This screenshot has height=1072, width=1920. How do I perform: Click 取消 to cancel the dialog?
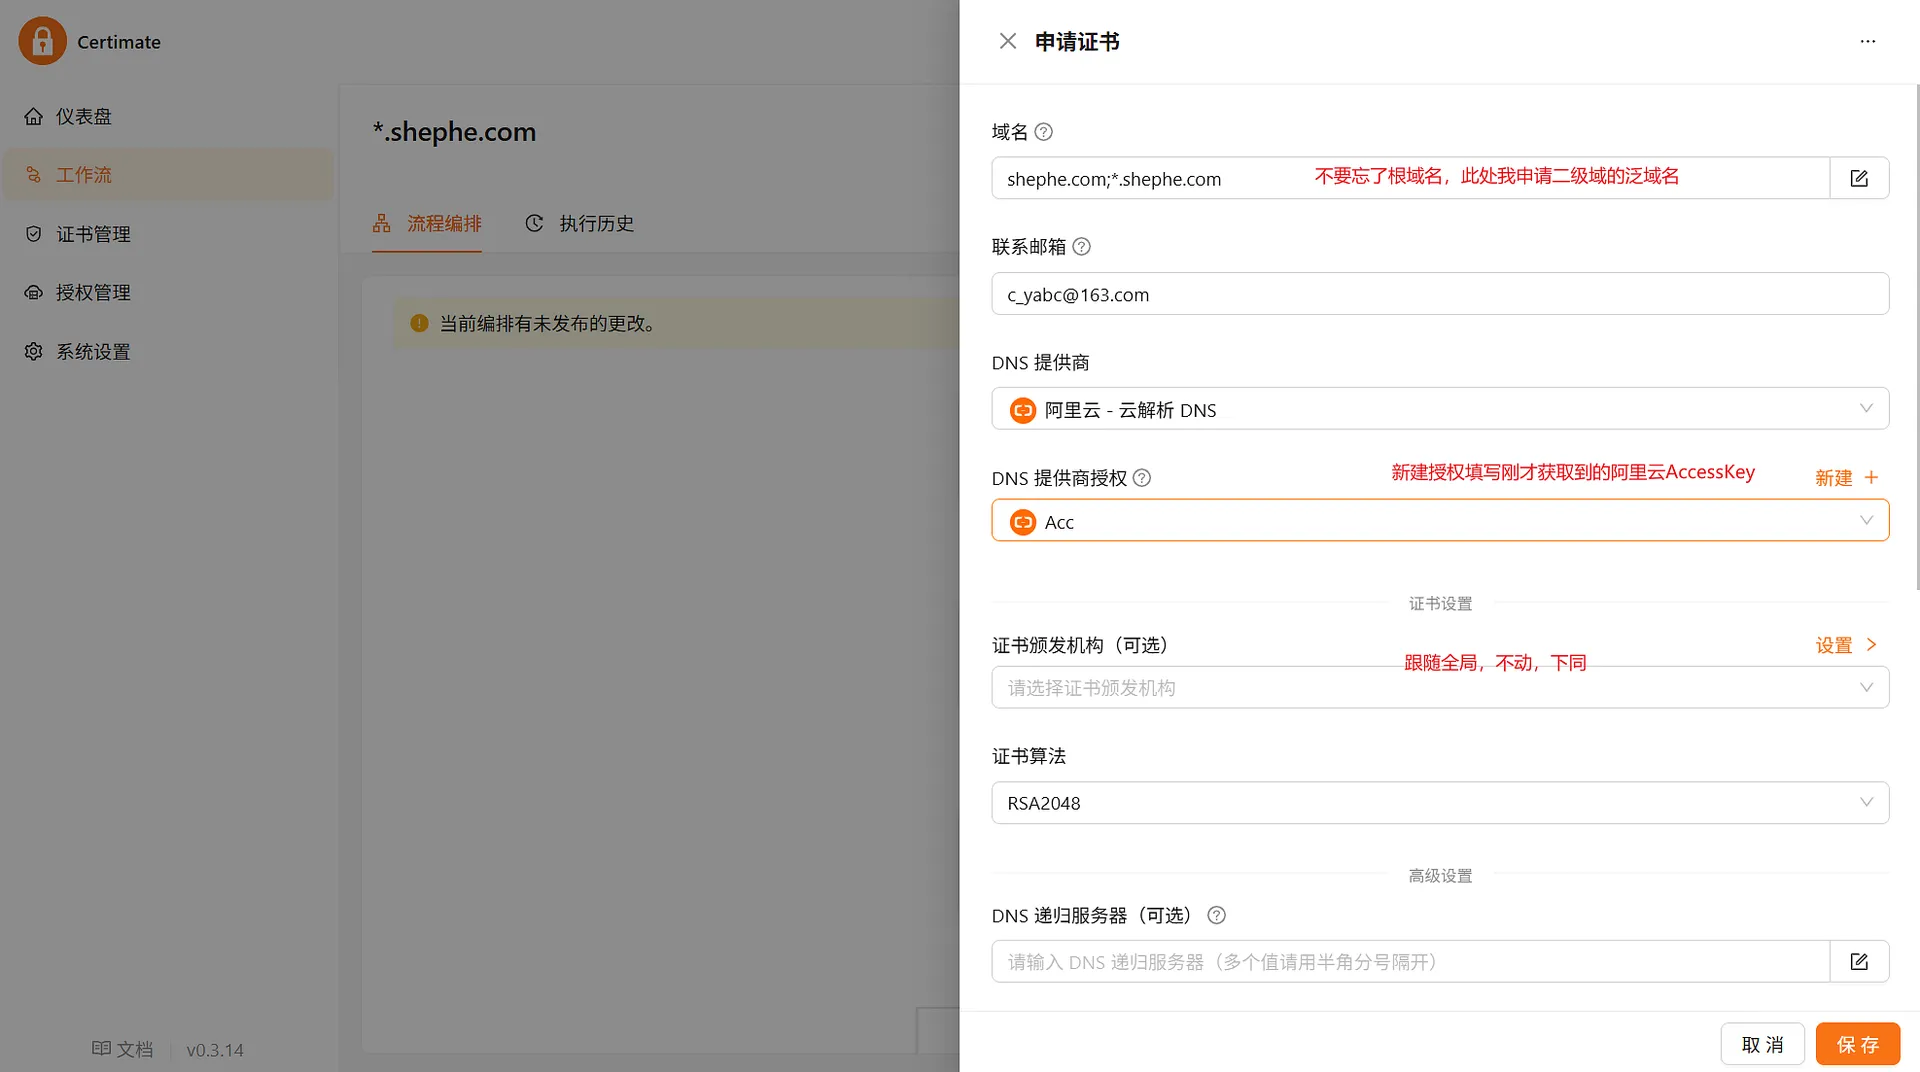coord(1763,1043)
